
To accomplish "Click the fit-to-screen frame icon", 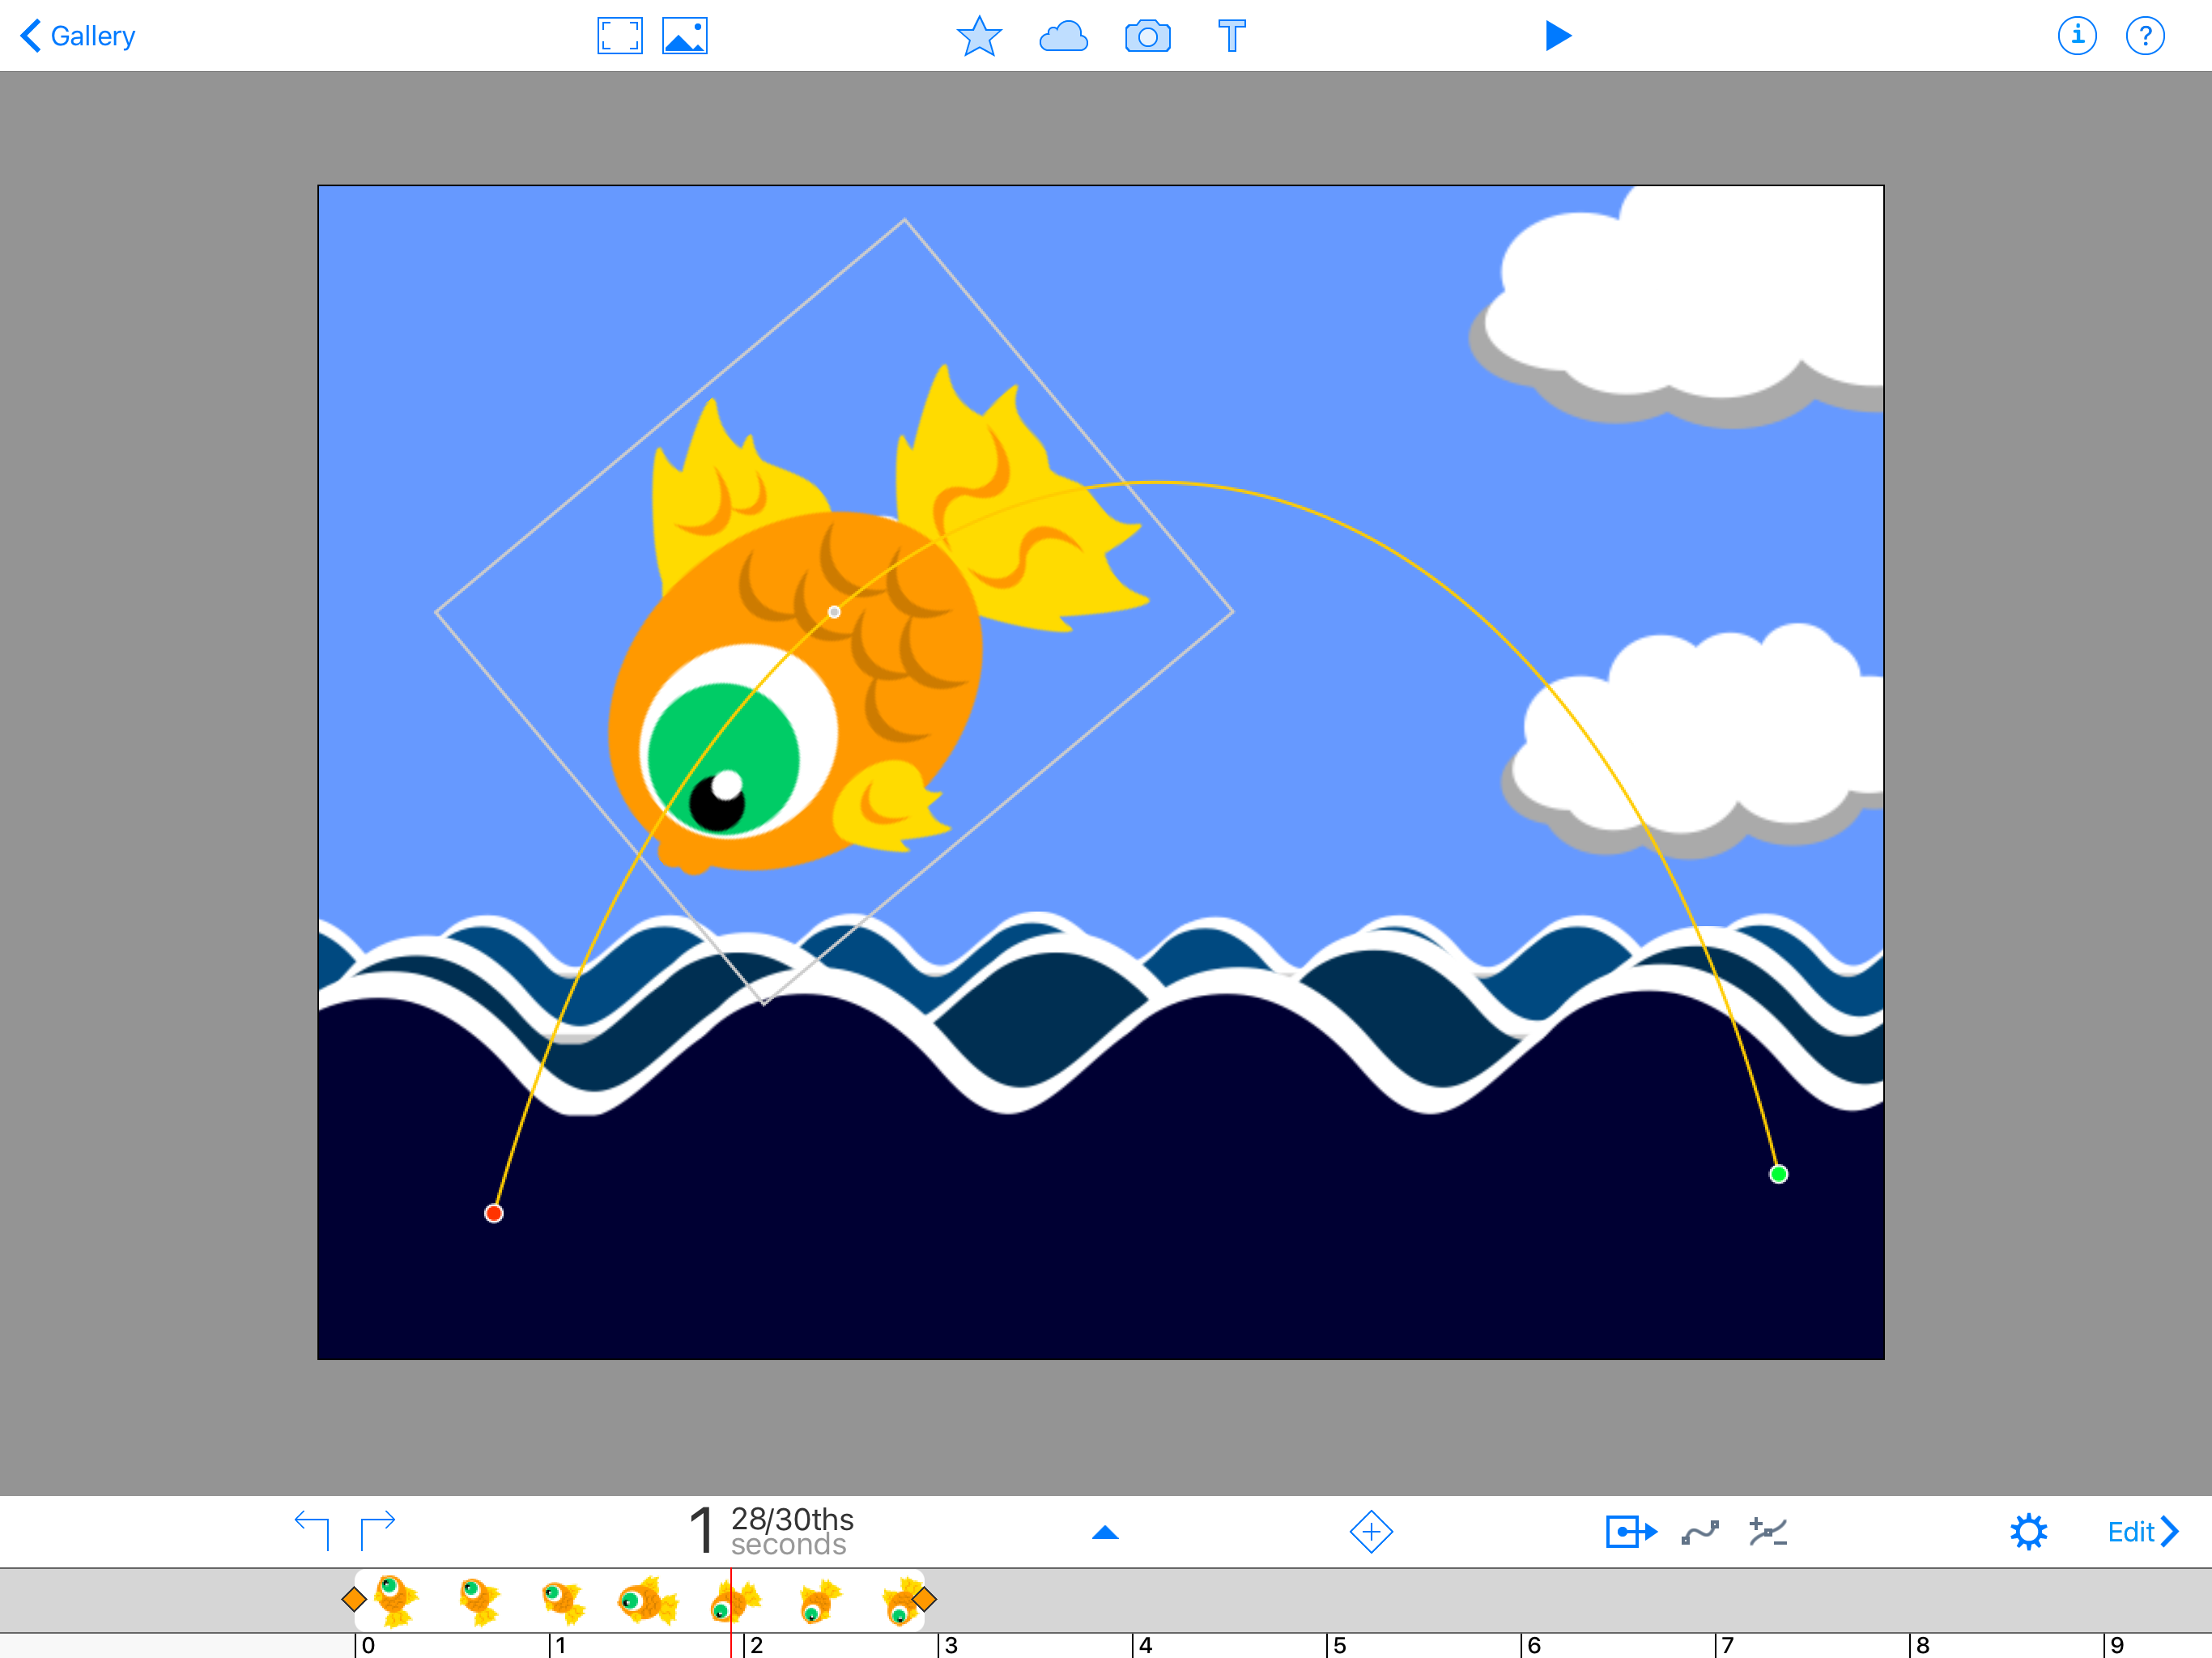I will pyautogui.click(x=619, y=36).
